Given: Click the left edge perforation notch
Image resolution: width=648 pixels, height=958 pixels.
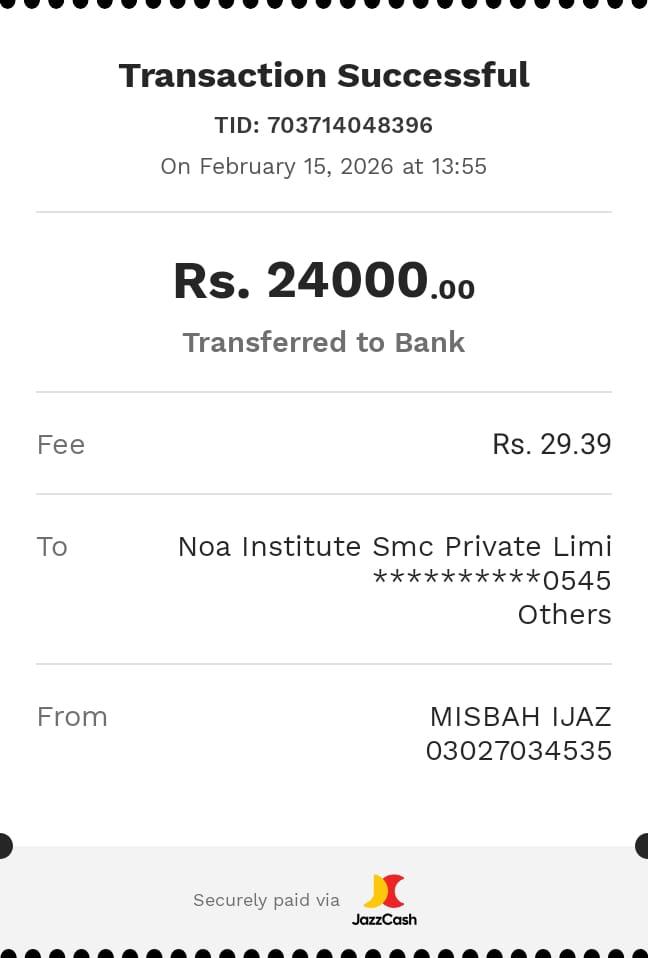Looking at the screenshot, I should tap(4, 846).
